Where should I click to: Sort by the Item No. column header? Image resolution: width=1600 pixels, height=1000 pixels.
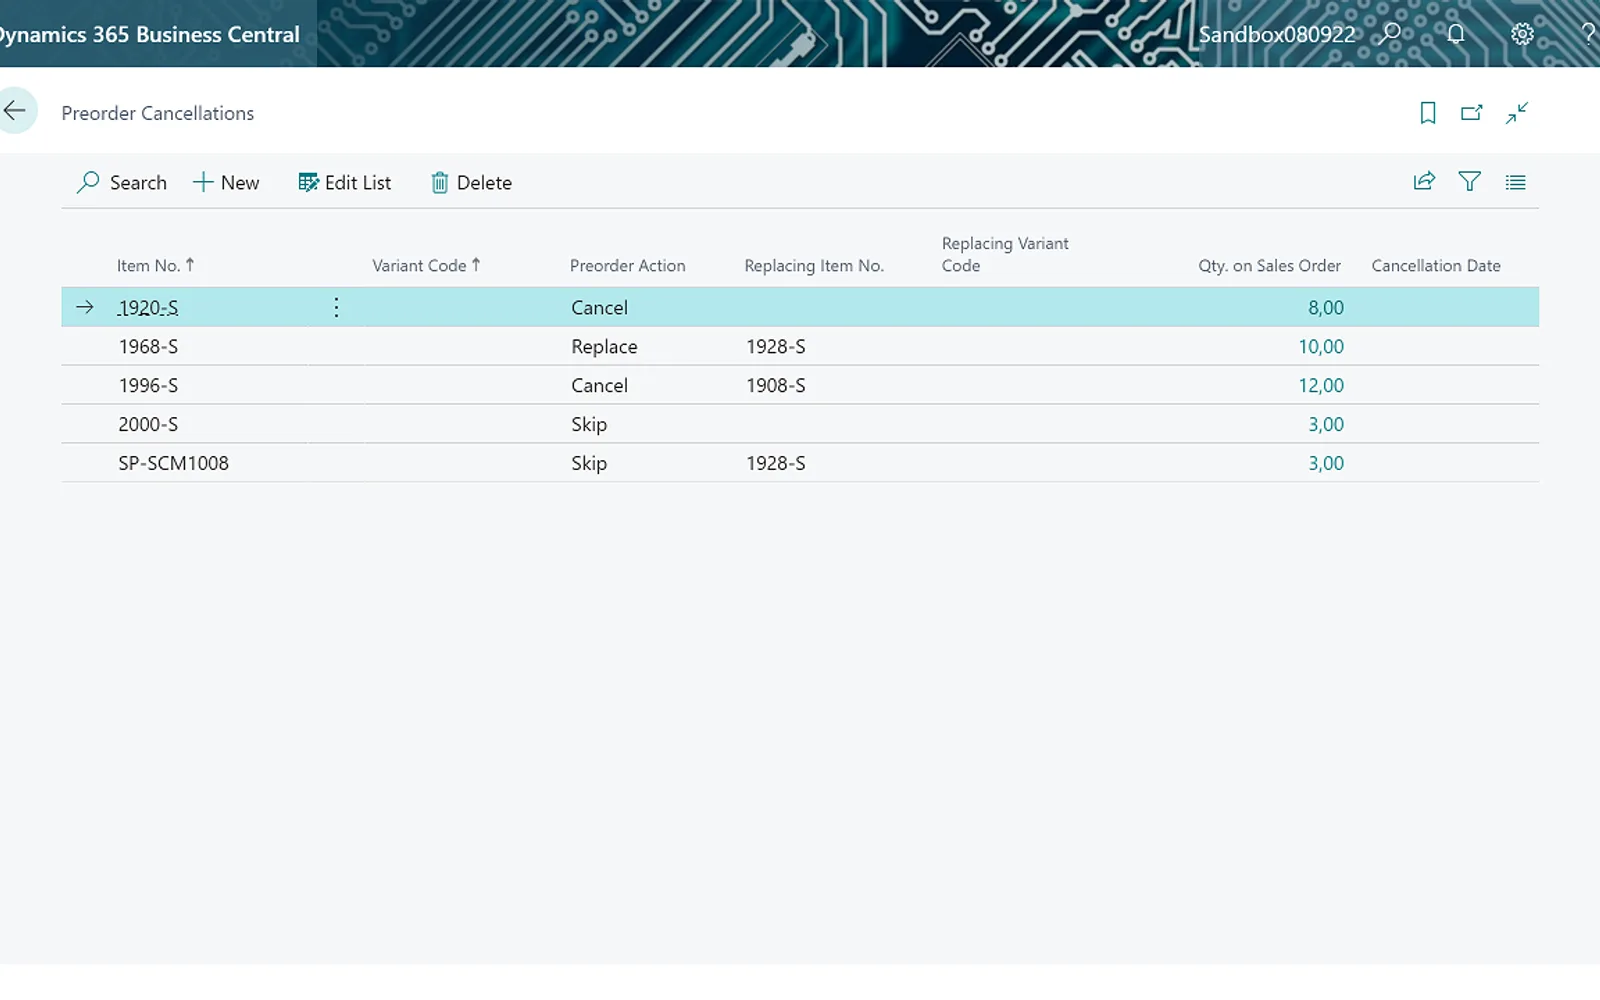tap(155, 265)
